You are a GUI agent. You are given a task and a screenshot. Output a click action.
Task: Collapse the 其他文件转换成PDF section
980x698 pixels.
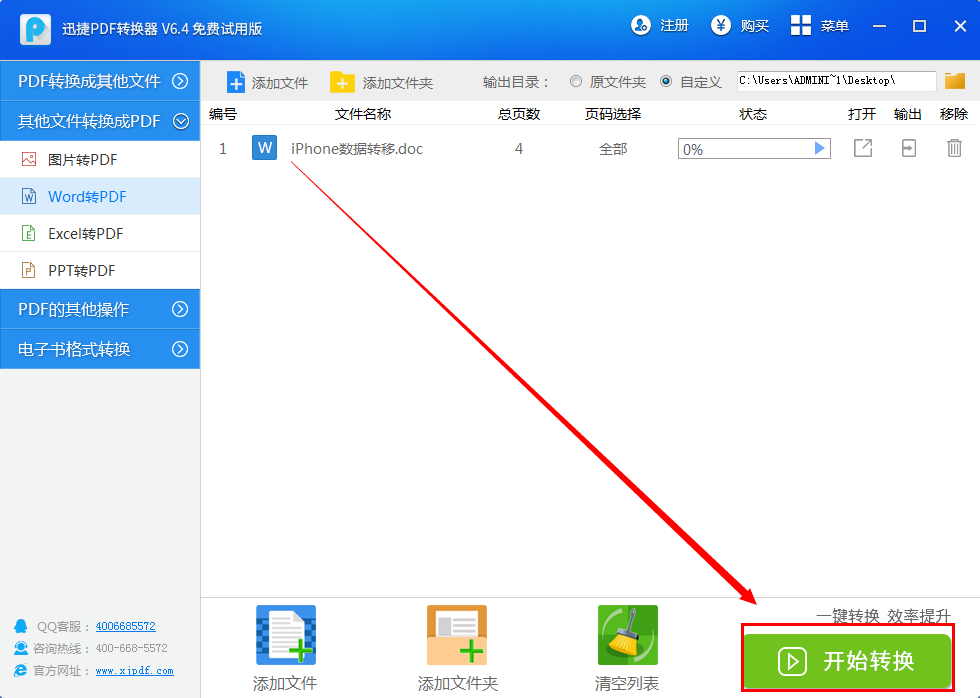100,121
